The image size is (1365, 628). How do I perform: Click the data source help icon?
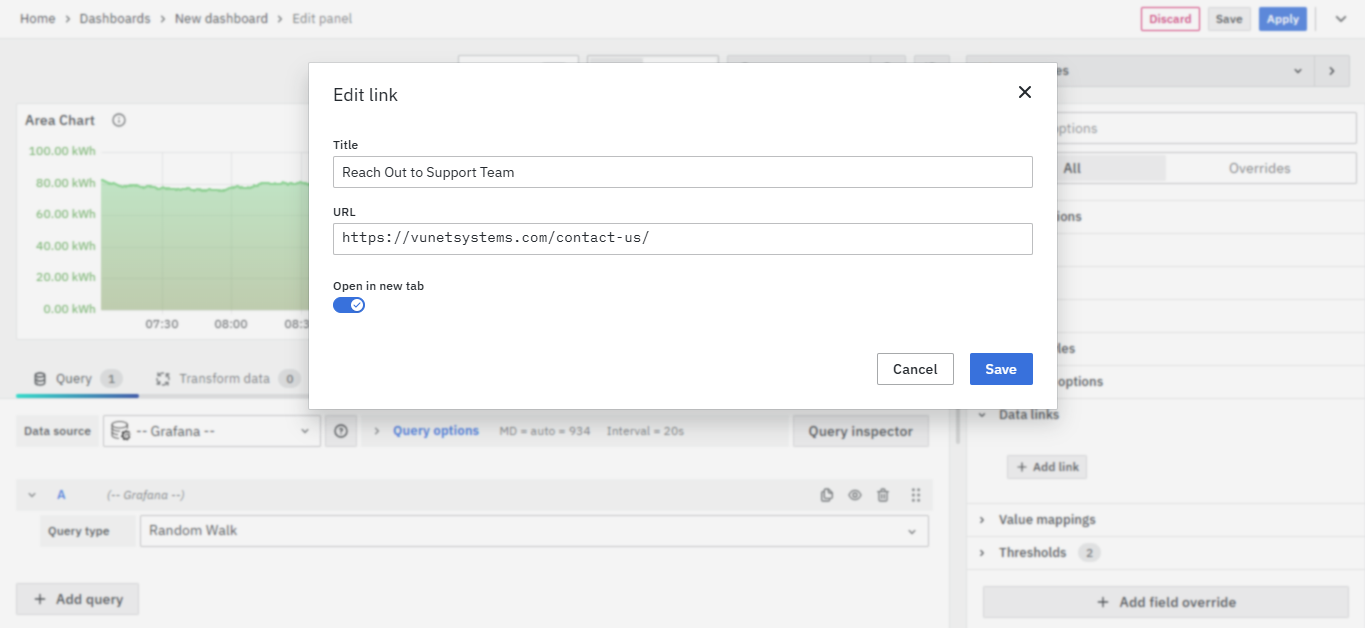pos(341,431)
